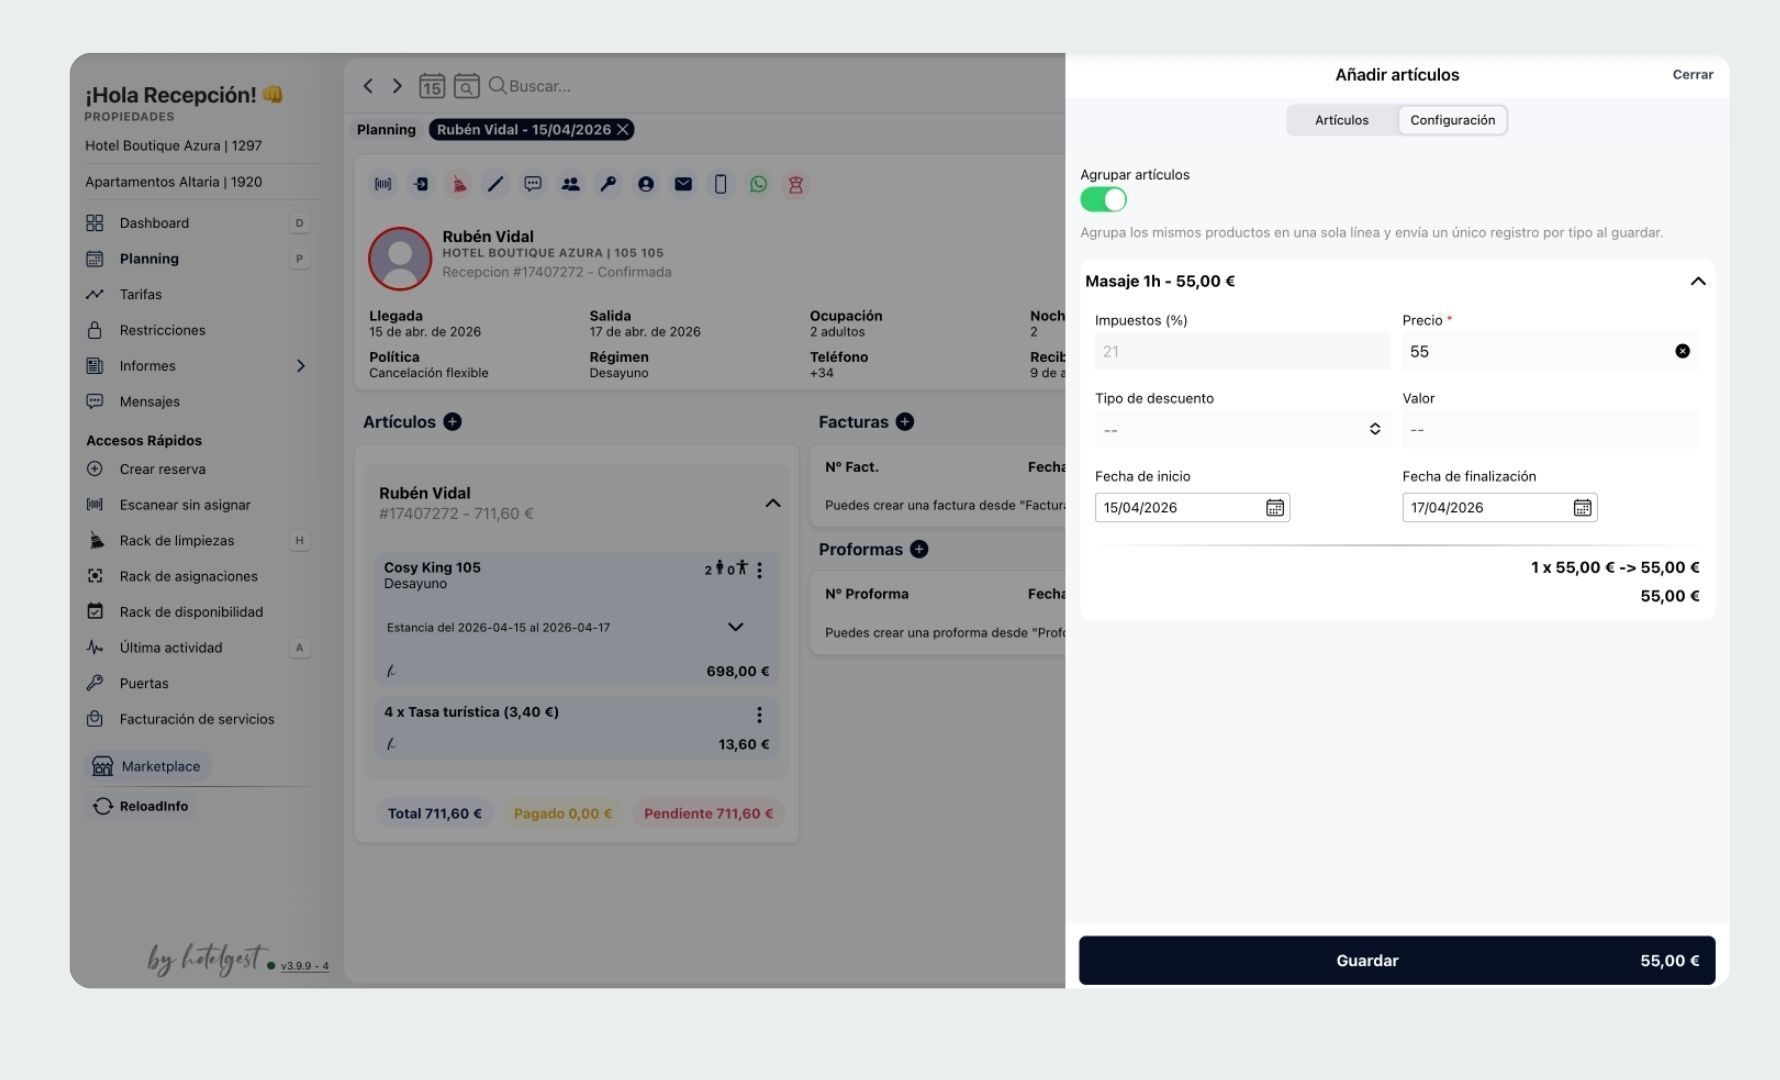This screenshot has height=1080, width=1780.
Task: Collapse the Masaje 1h section
Action: 1698,281
